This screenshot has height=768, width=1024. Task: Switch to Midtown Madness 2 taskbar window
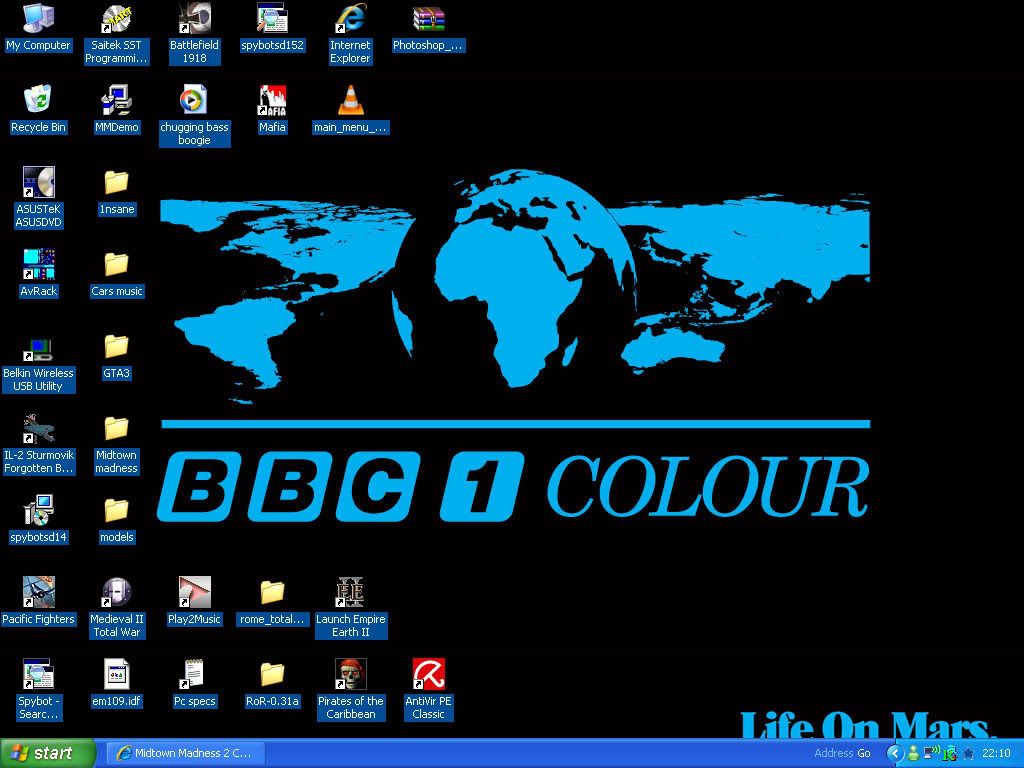coord(184,753)
